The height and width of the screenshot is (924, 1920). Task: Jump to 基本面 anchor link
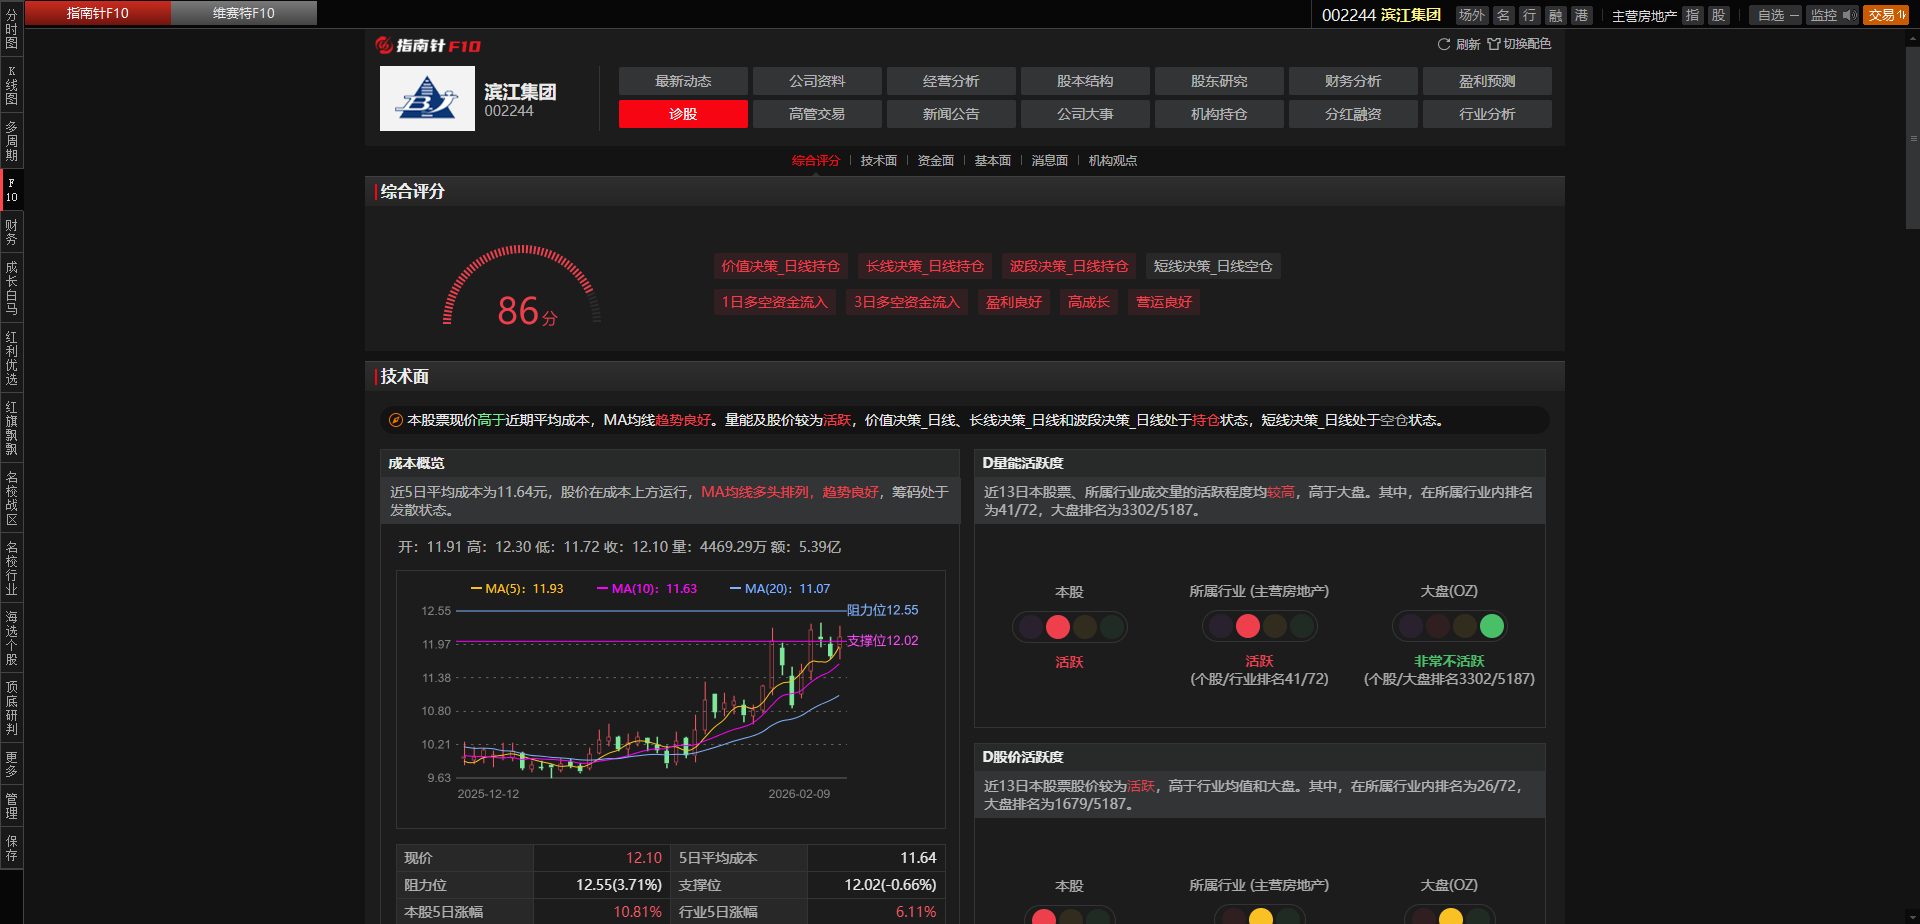tap(993, 160)
